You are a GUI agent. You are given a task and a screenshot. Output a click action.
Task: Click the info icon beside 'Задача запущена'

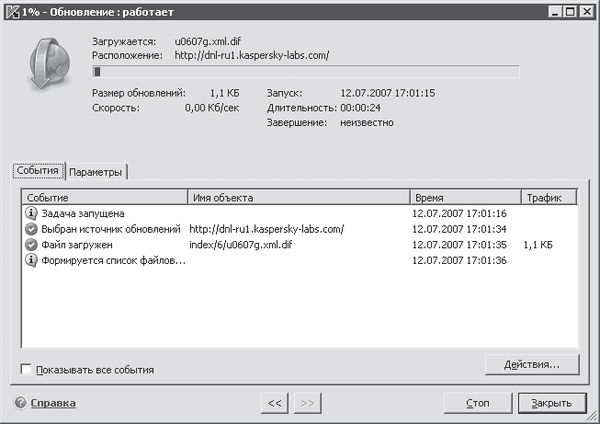click(31, 213)
